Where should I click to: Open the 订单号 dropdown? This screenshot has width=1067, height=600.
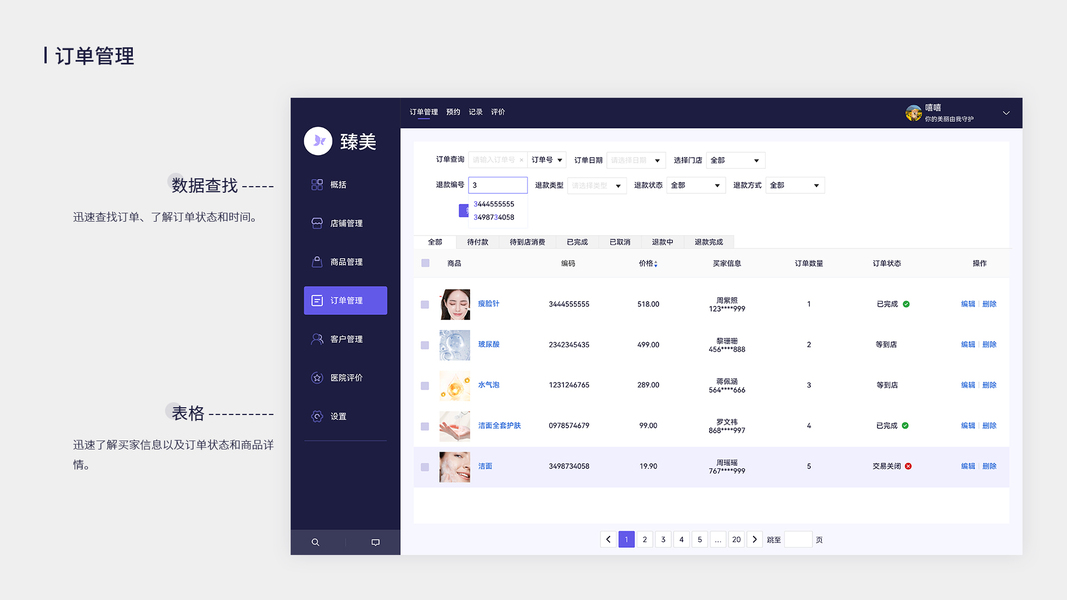(x=546, y=160)
